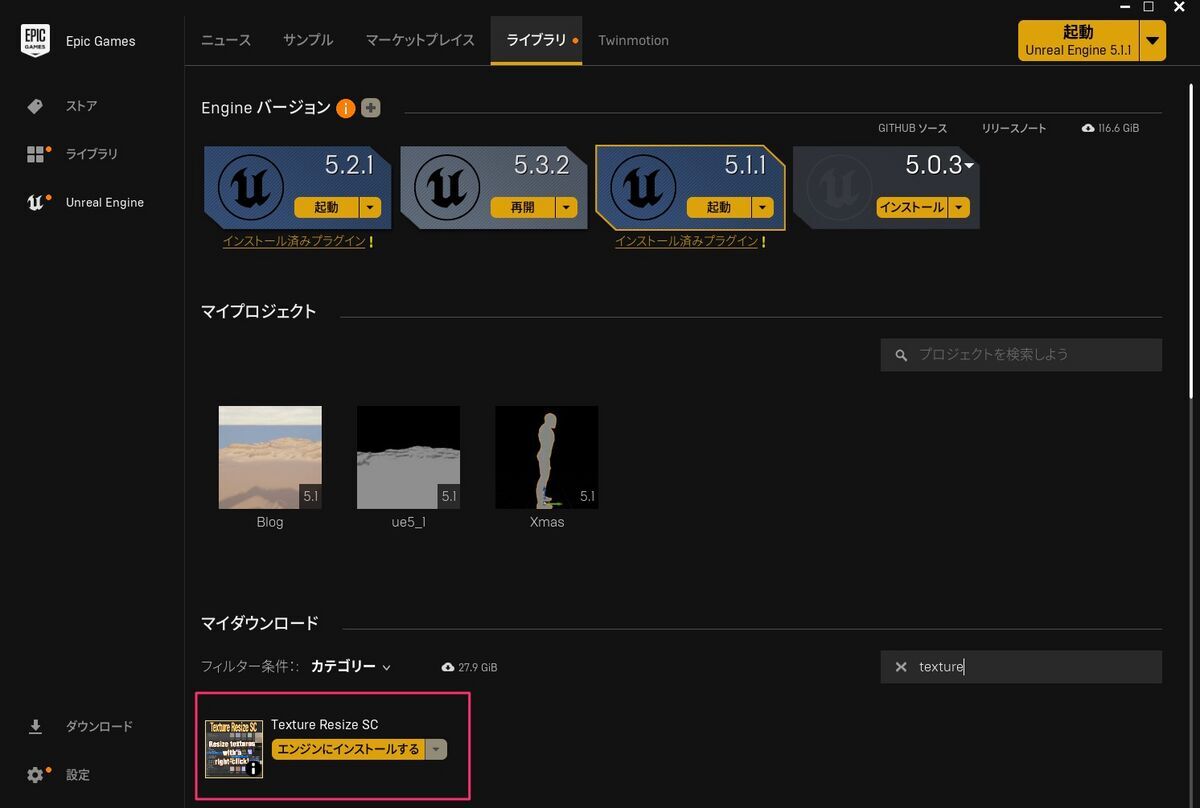Switch to the マーケットプレイス tab

coord(418,40)
